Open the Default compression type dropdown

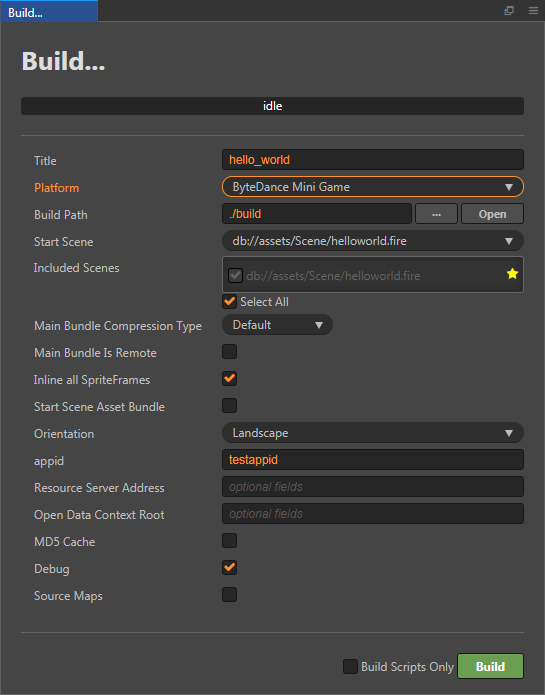click(277, 325)
